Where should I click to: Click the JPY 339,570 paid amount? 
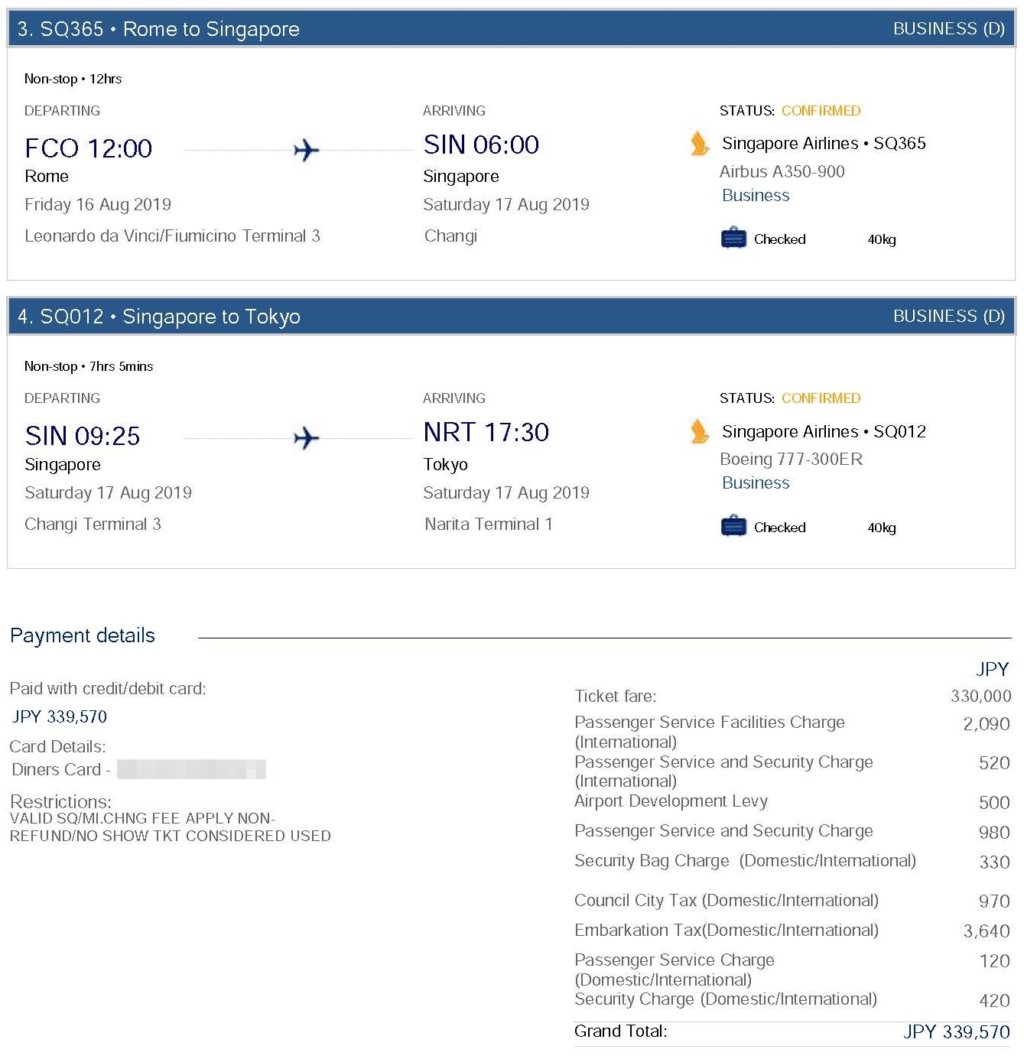pyautogui.click(x=59, y=717)
